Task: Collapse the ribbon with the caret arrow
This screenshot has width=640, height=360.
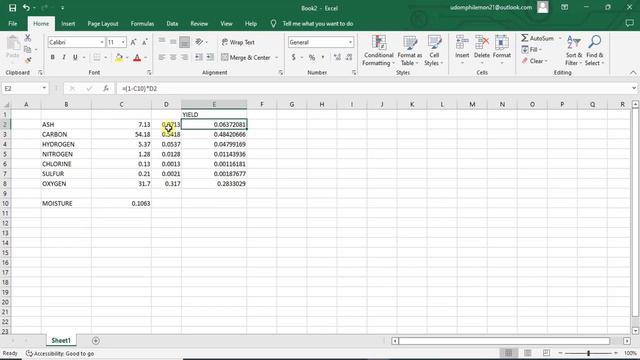Action: coord(633,72)
